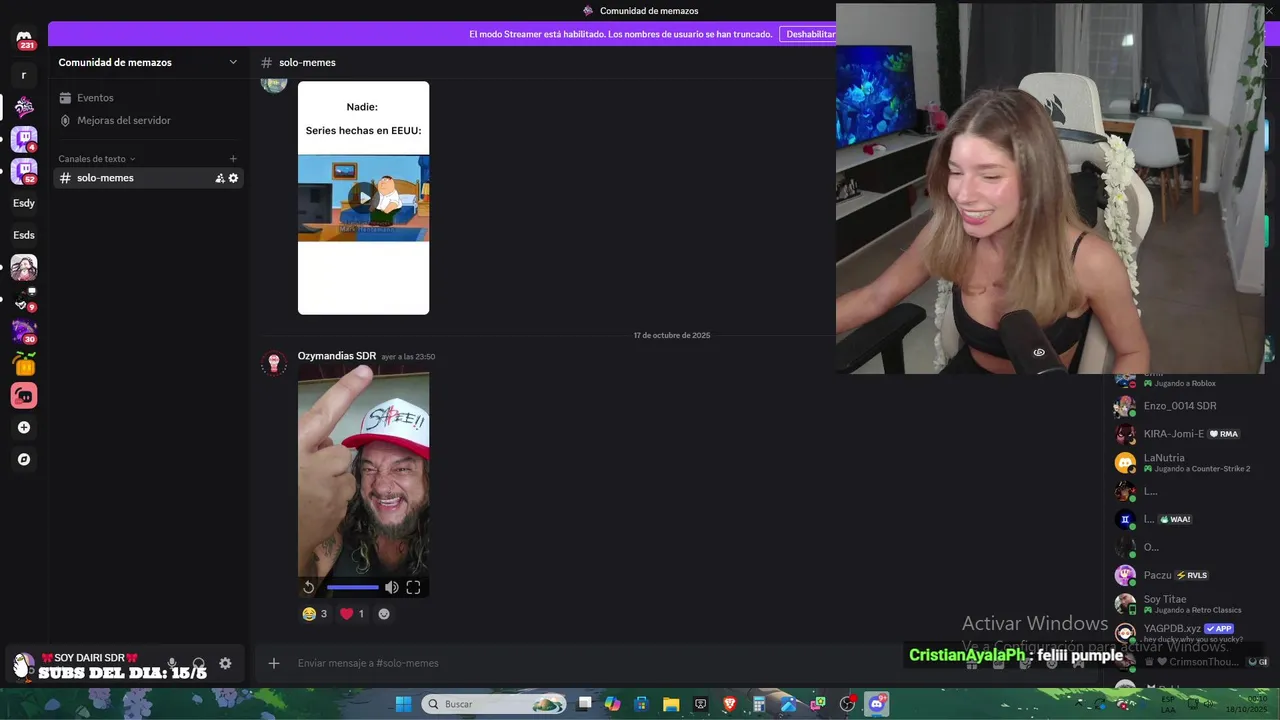Open the pink Discord-logo server
Screen dimensions: 1280x720
coord(24,396)
